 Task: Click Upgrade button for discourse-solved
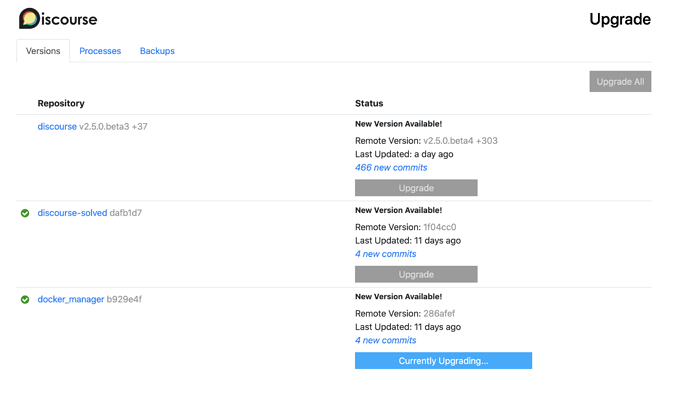(x=416, y=274)
